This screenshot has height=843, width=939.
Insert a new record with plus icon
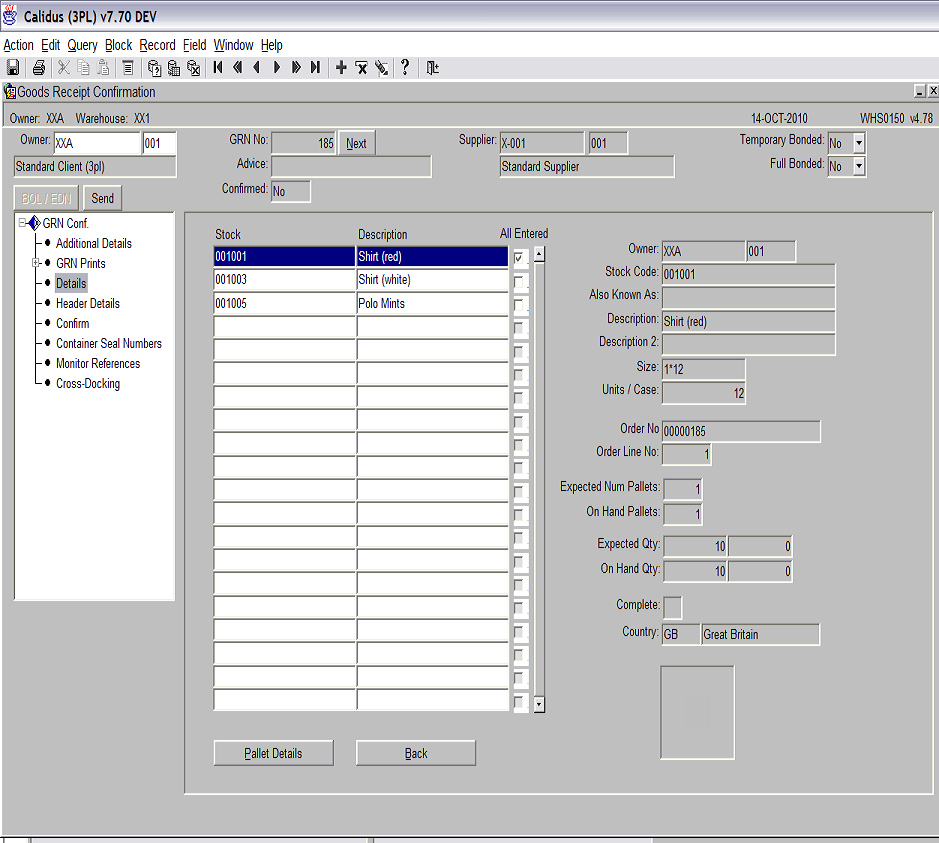point(341,68)
